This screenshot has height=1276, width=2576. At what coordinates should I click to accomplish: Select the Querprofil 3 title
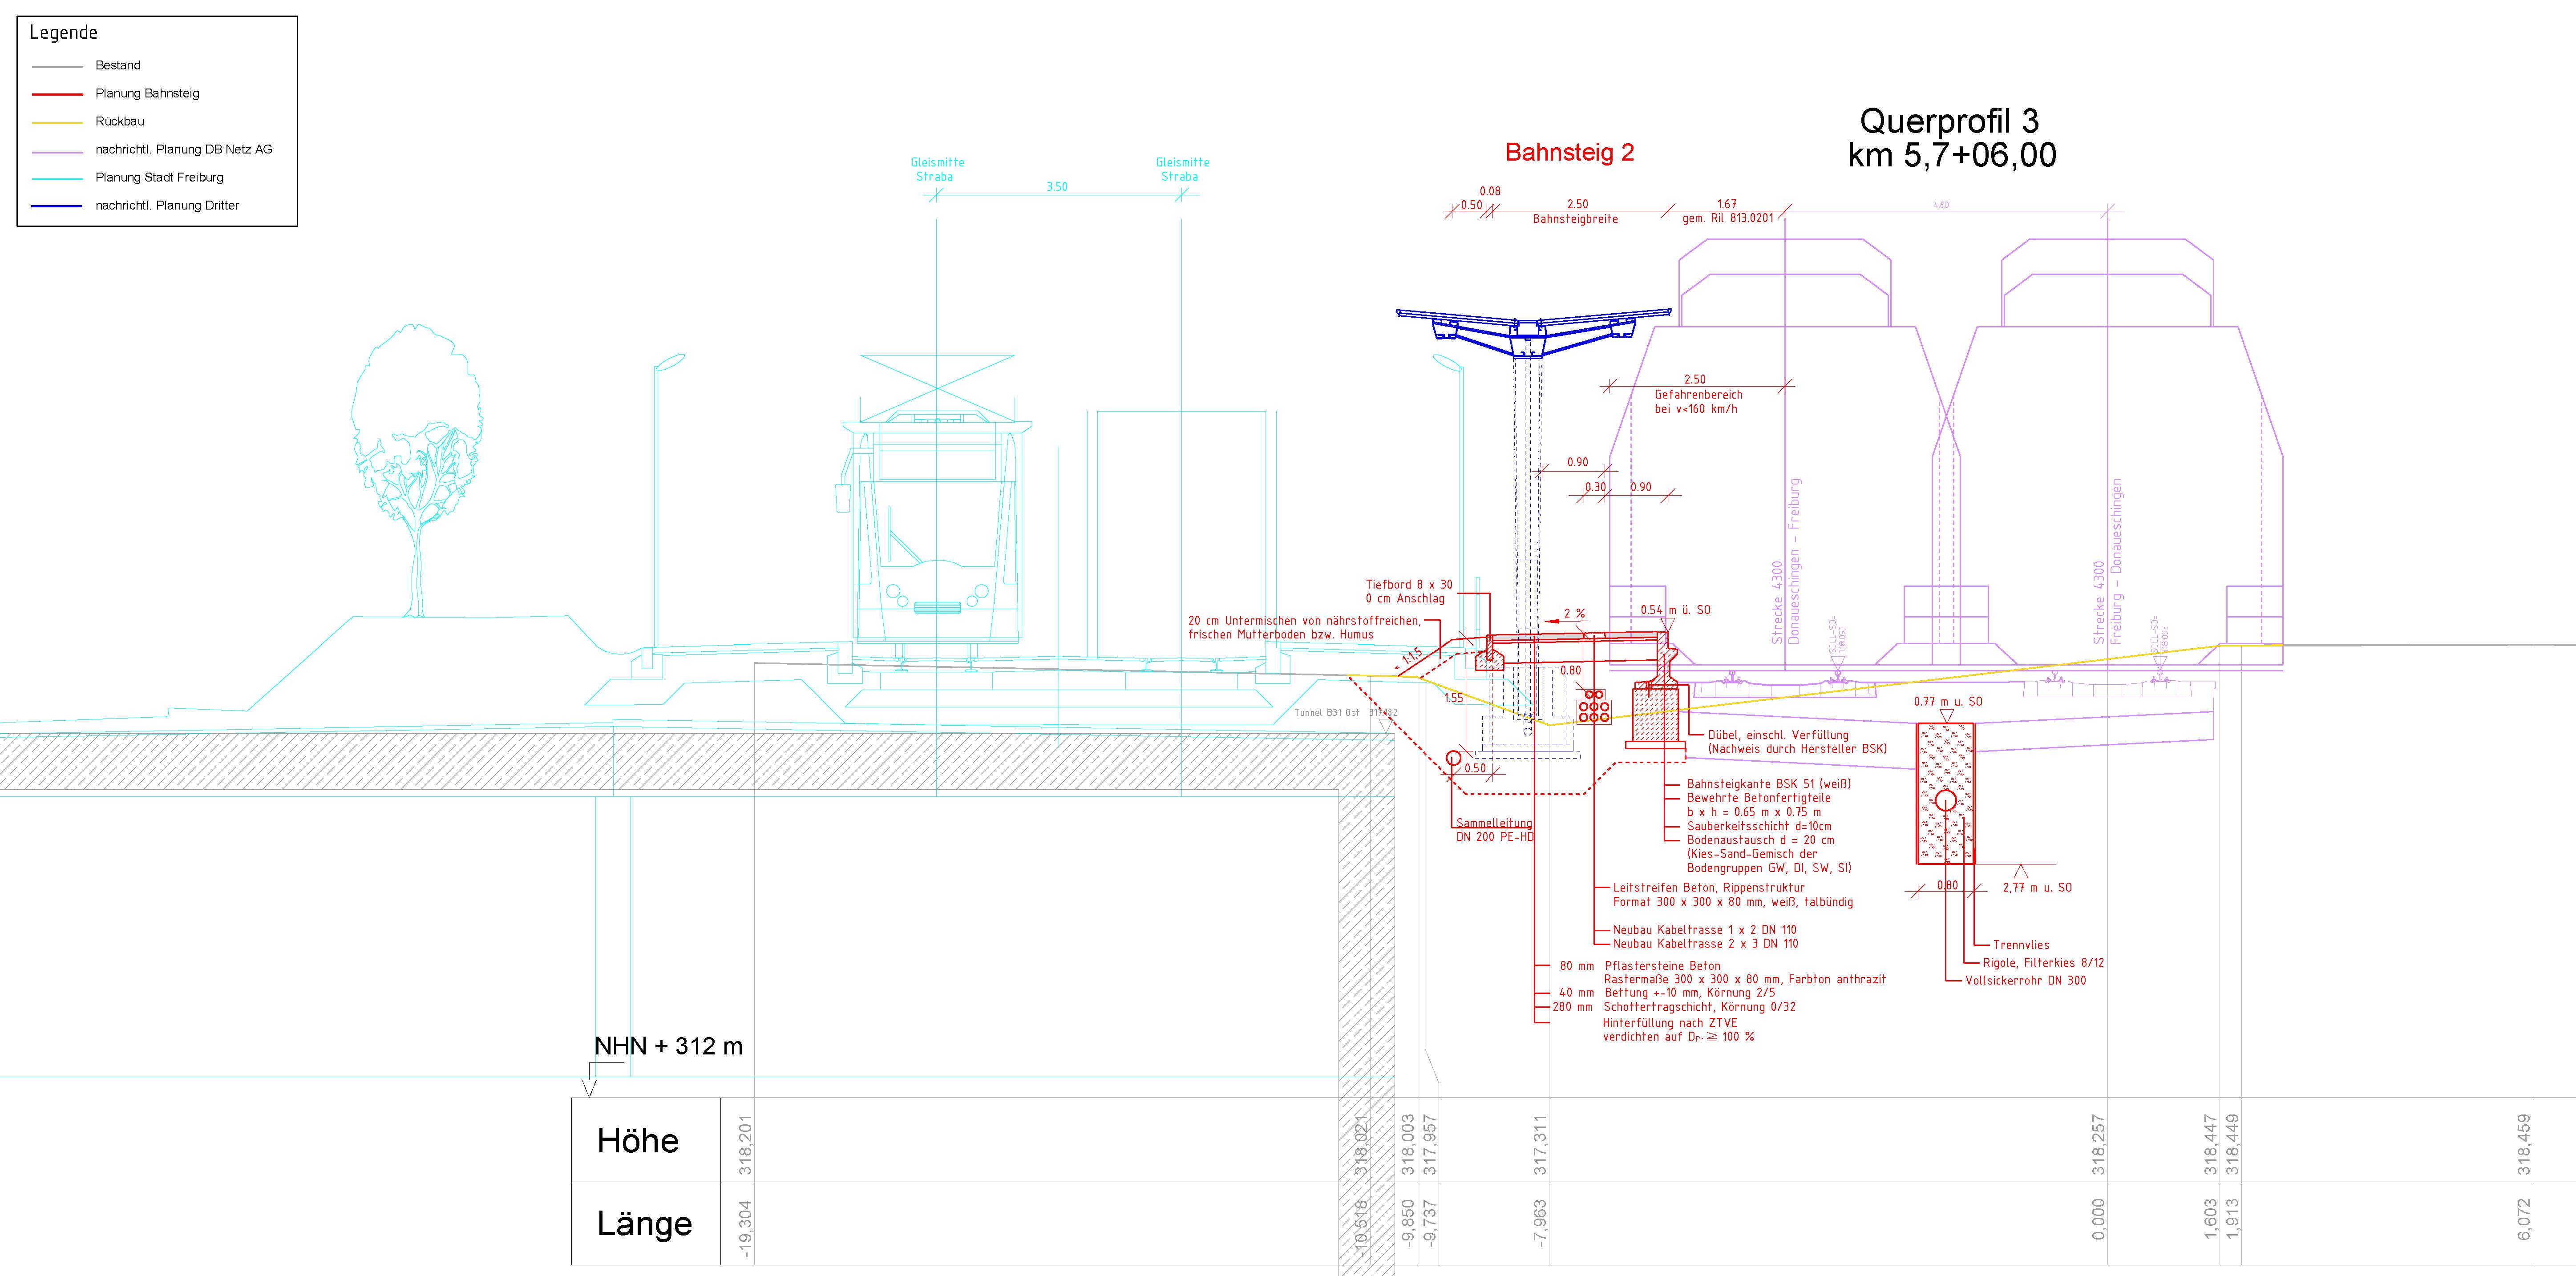tap(1949, 121)
